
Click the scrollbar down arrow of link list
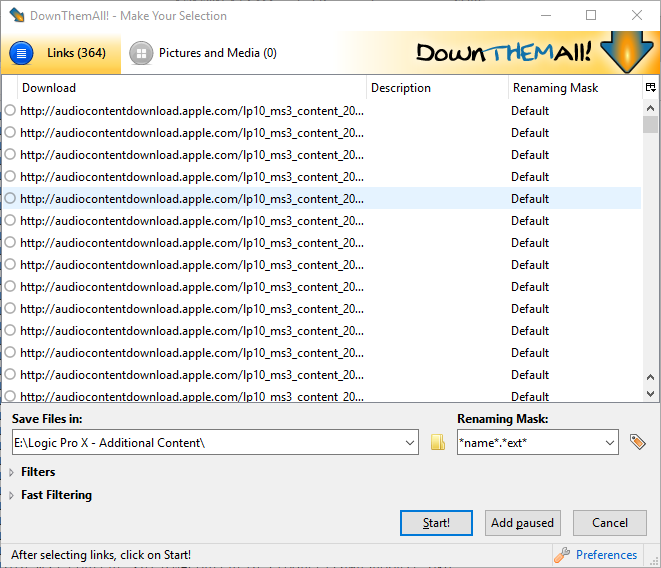click(650, 378)
